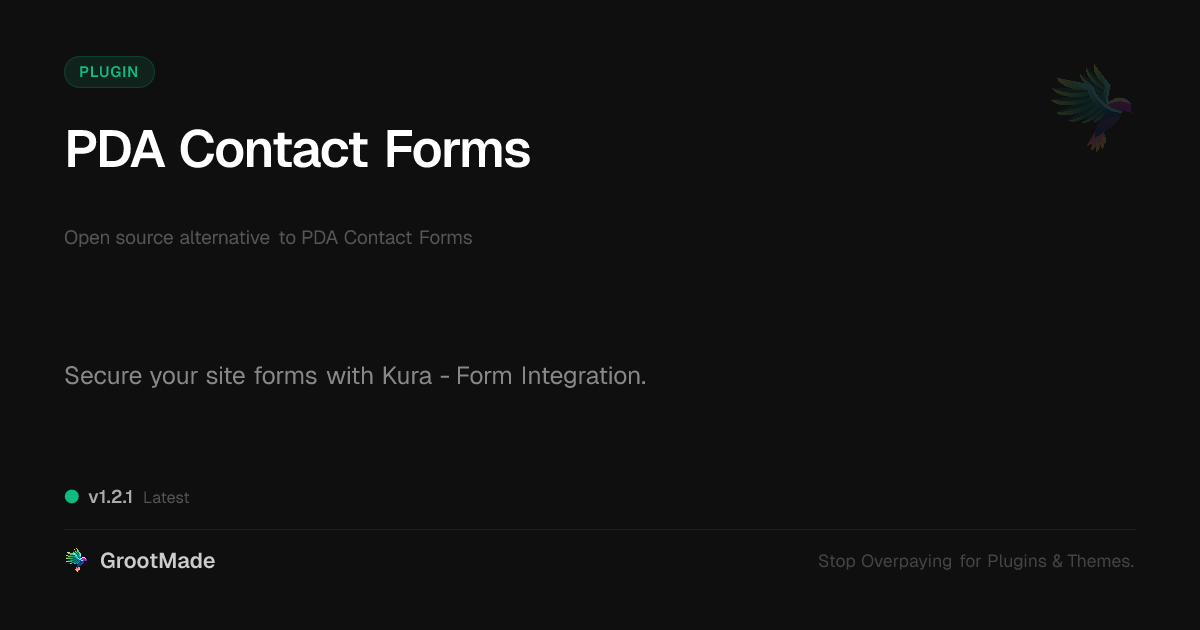Select the v1.2.1 version number

110,497
